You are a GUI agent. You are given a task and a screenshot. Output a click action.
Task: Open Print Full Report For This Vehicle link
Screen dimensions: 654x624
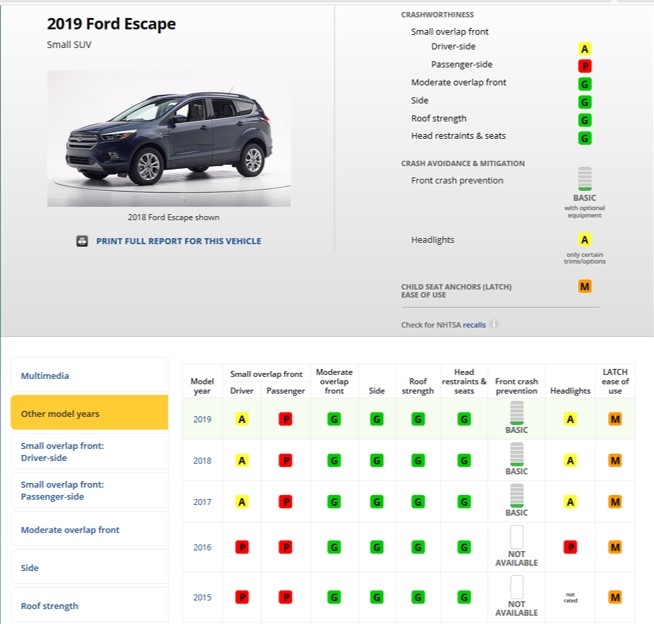tap(179, 241)
